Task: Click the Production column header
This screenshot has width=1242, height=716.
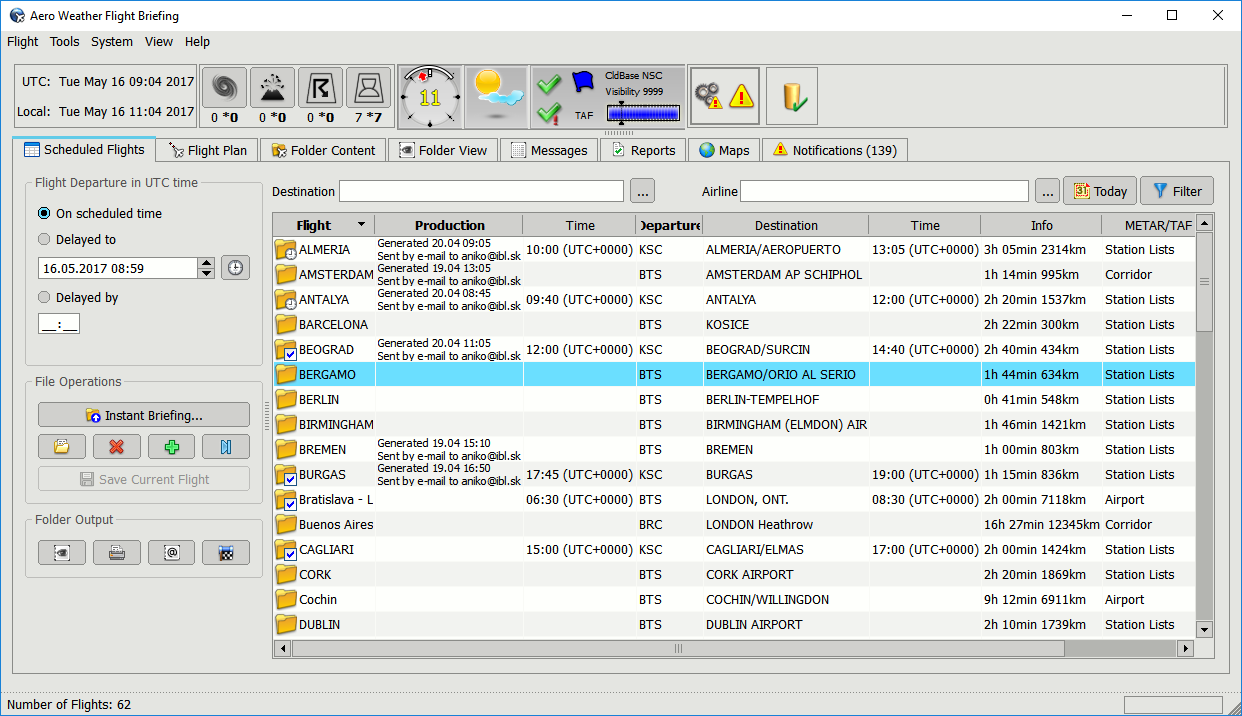Action: (449, 225)
